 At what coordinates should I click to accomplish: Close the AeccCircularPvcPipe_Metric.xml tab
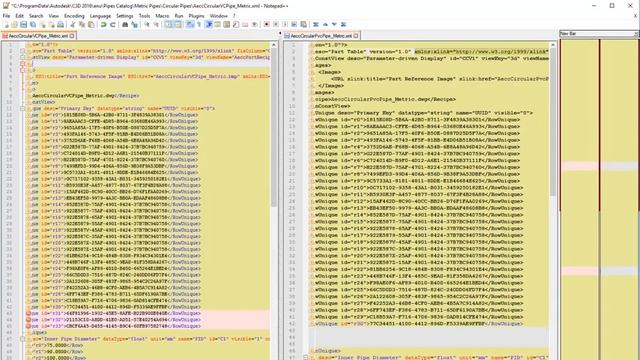click(x=356, y=36)
